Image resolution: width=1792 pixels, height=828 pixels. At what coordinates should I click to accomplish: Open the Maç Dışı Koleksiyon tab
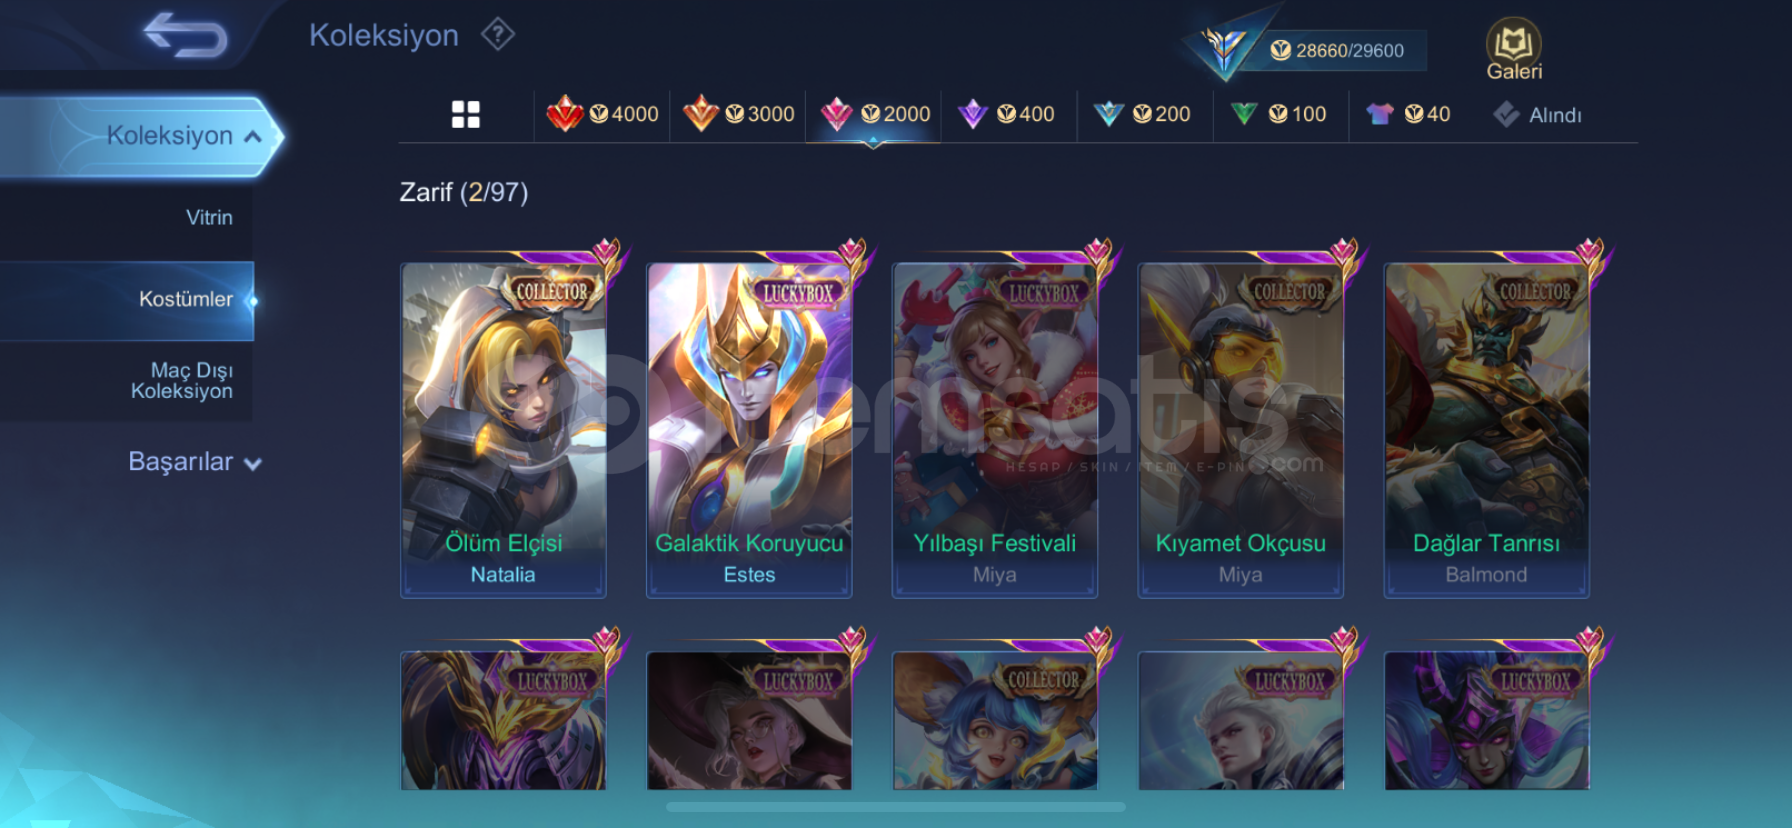pyautogui.click(x=182, y=381)
